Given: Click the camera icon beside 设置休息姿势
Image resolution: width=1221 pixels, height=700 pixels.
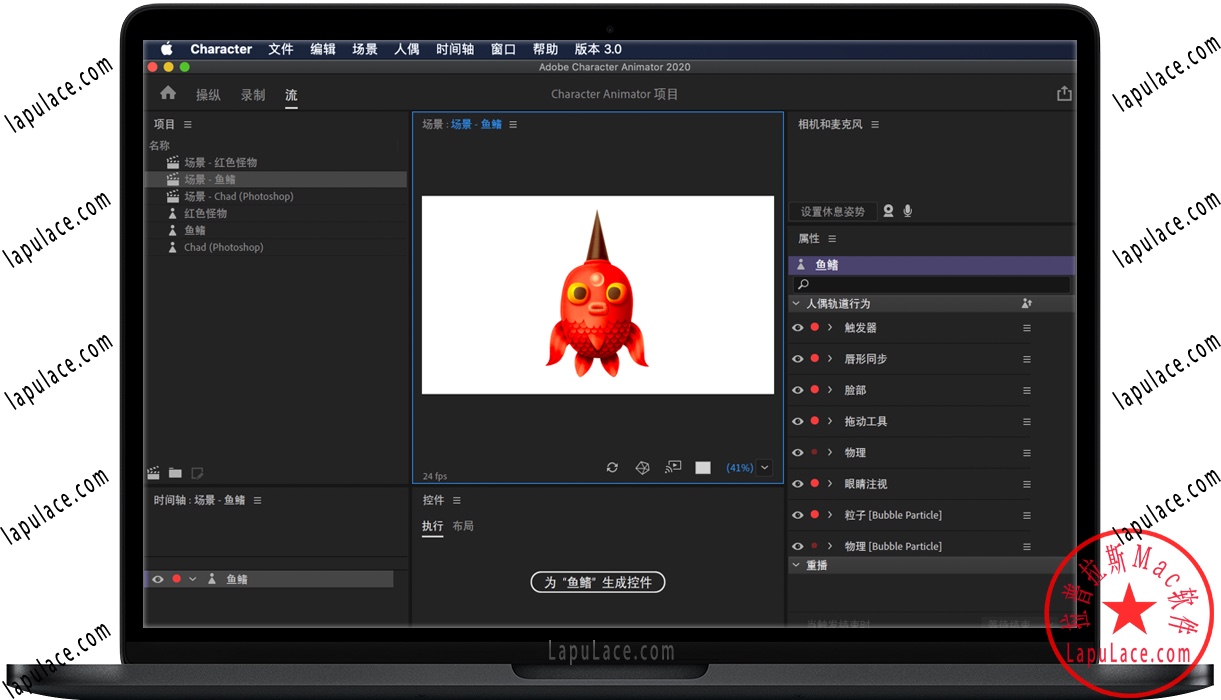Looking at the screenshot, I should point(888,211).
